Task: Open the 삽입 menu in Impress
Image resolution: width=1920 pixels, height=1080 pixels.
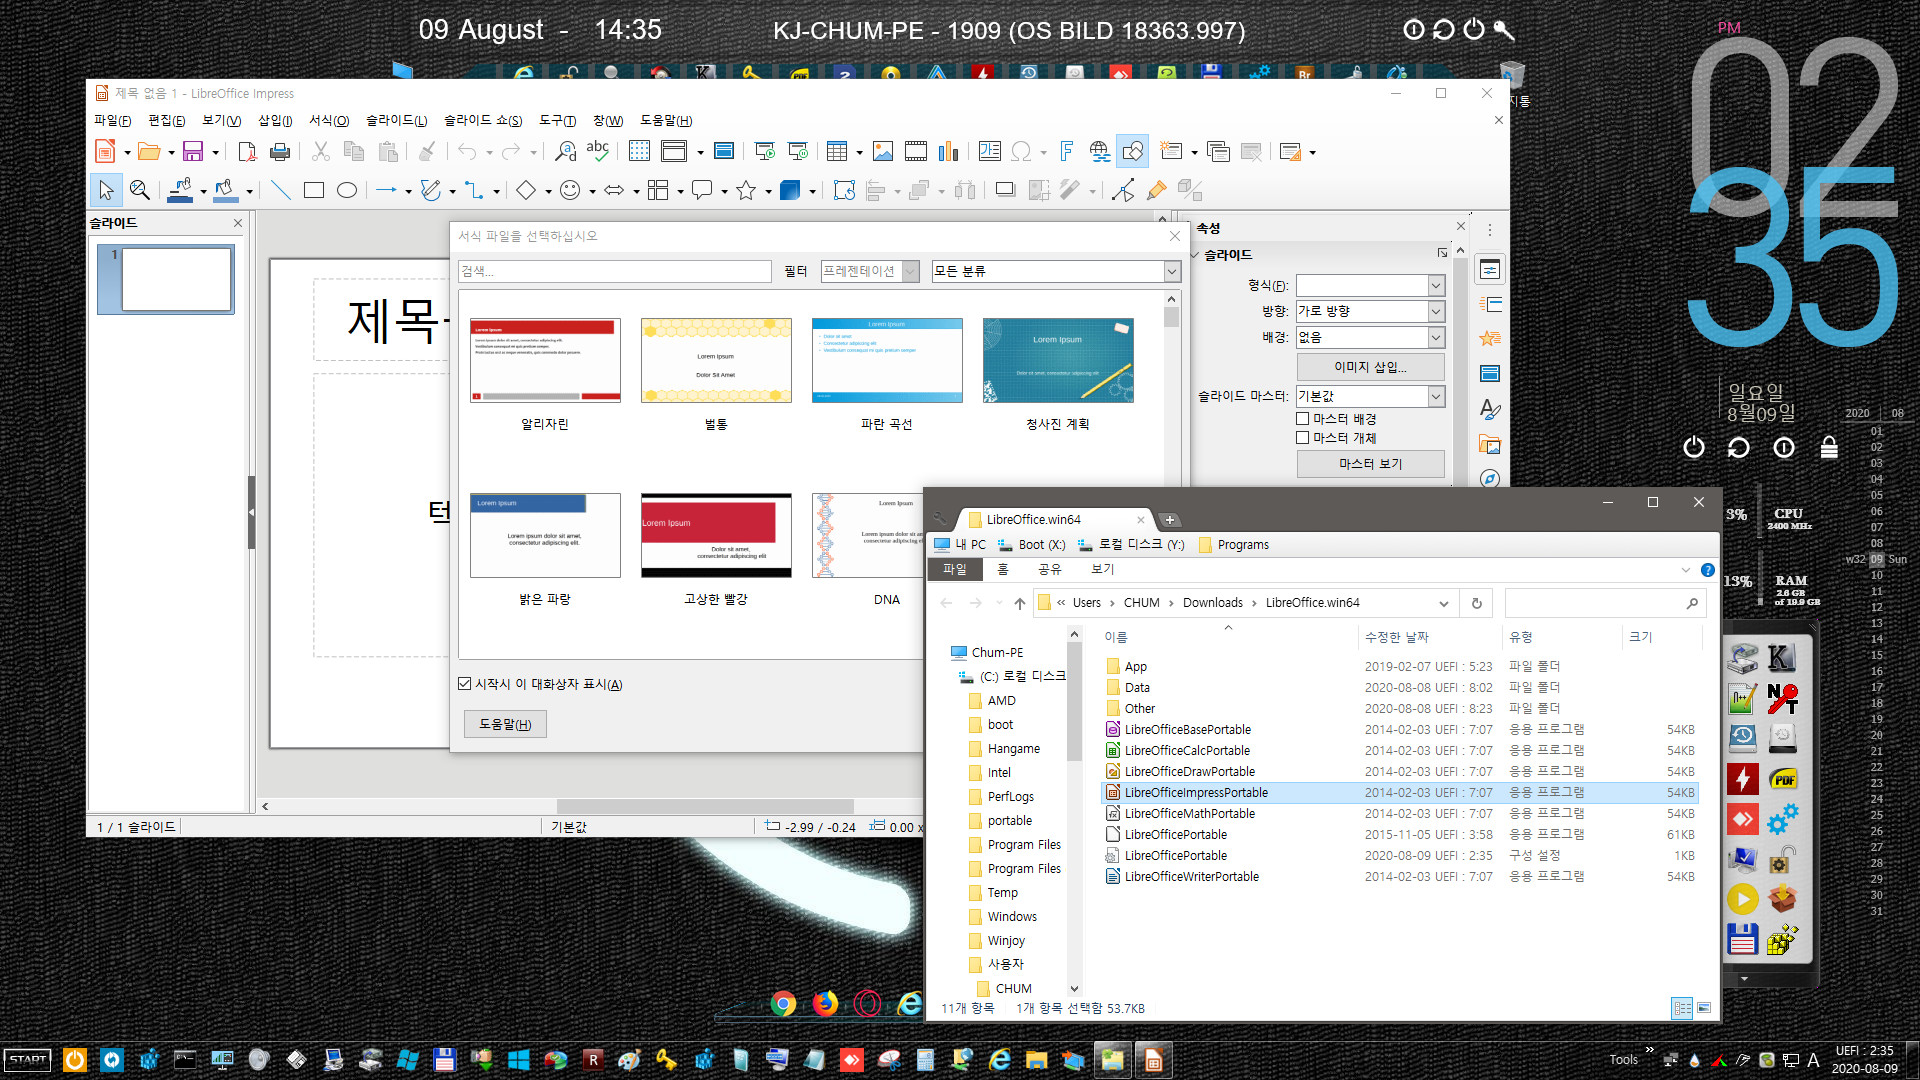Action: 275,121
